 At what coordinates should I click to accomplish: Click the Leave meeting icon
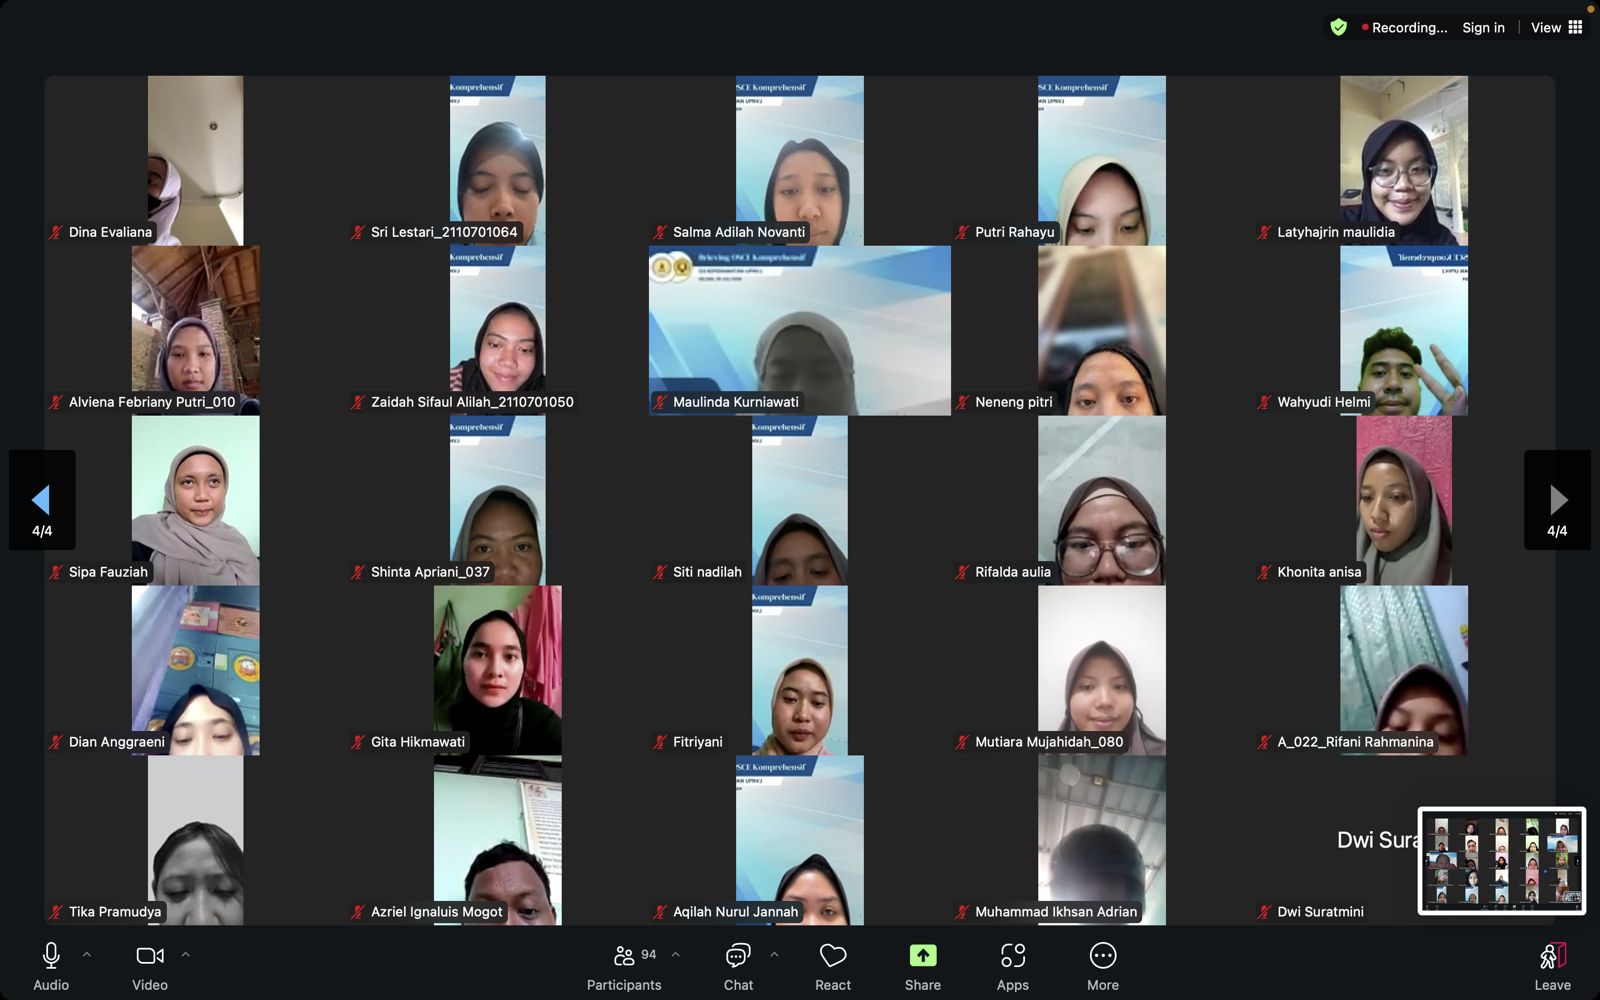[x=1552, y=957]
